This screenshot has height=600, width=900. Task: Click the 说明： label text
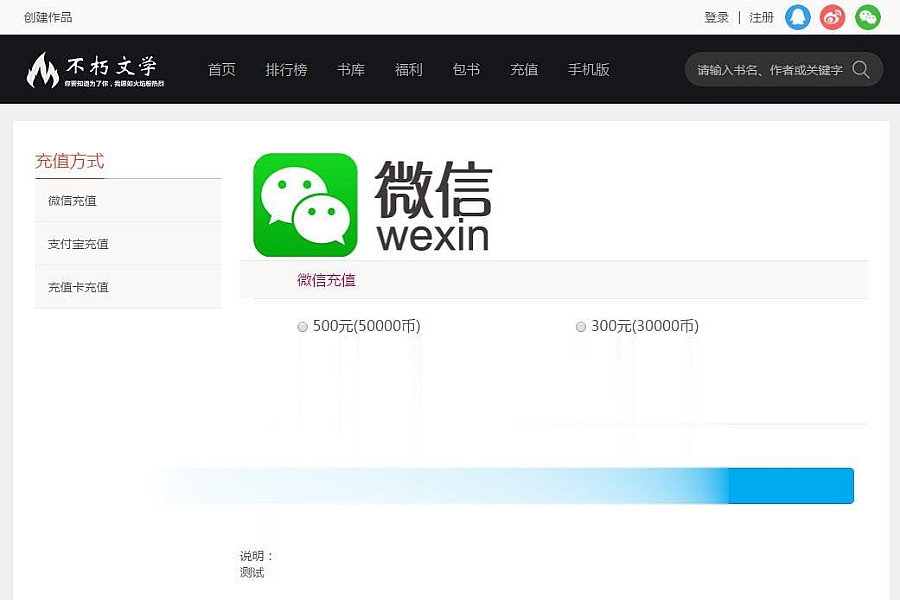(257, 556)
